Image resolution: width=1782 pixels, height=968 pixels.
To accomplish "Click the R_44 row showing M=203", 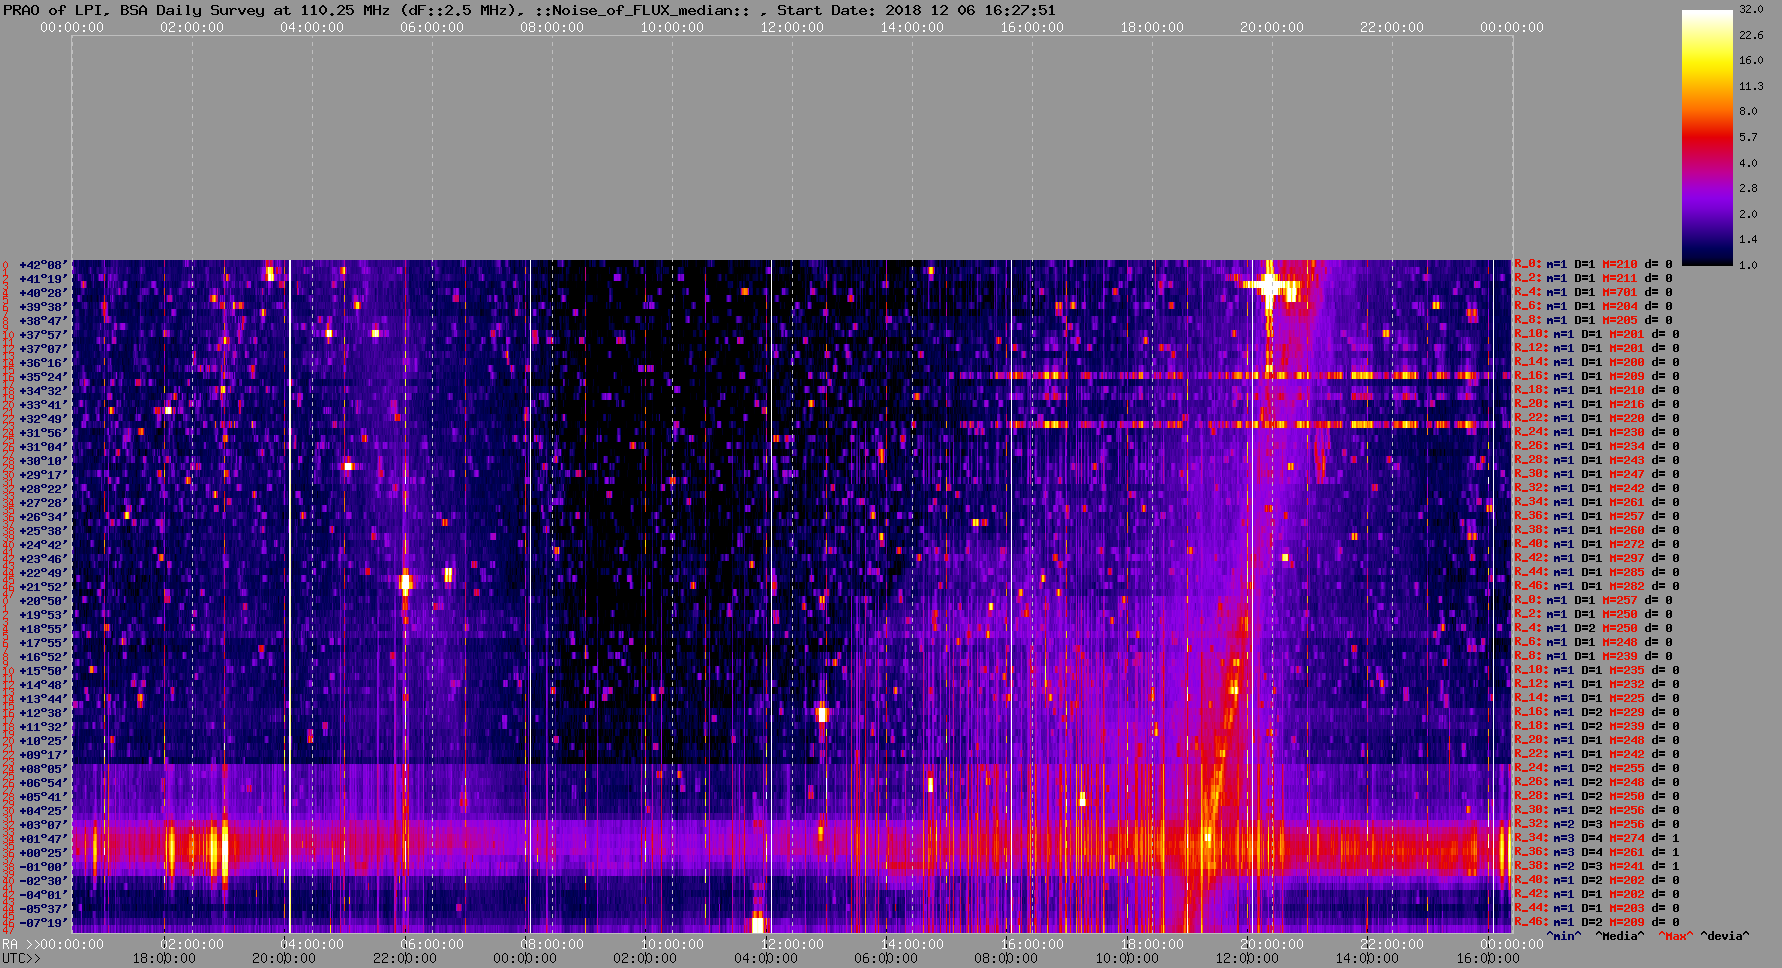I will (x=1597, y=909).
